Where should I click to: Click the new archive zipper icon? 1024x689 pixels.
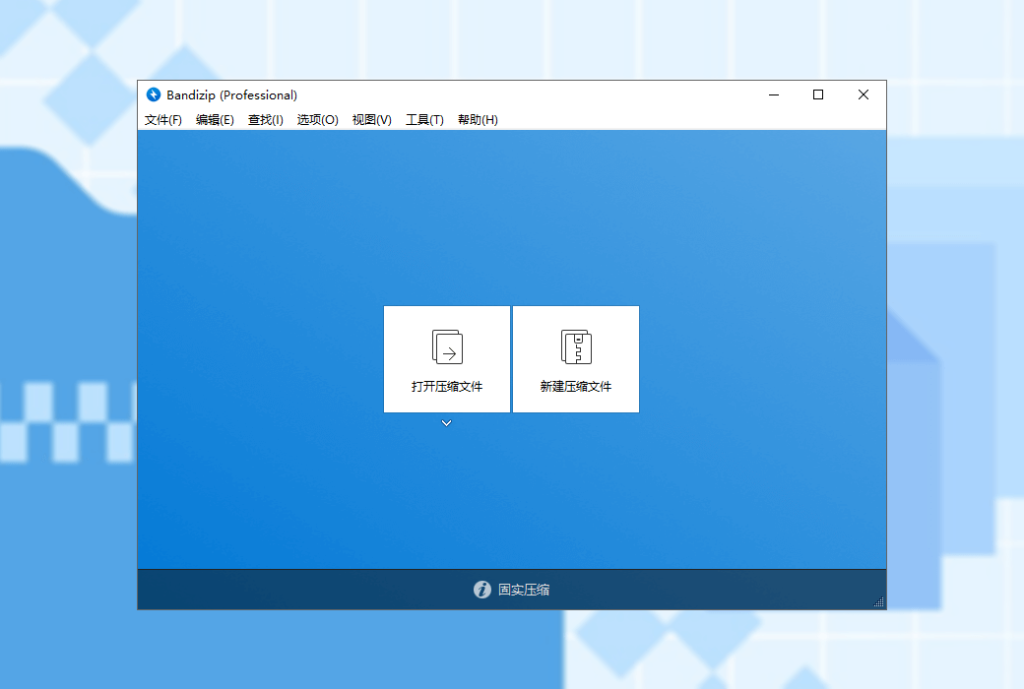(x=576, y=347)
